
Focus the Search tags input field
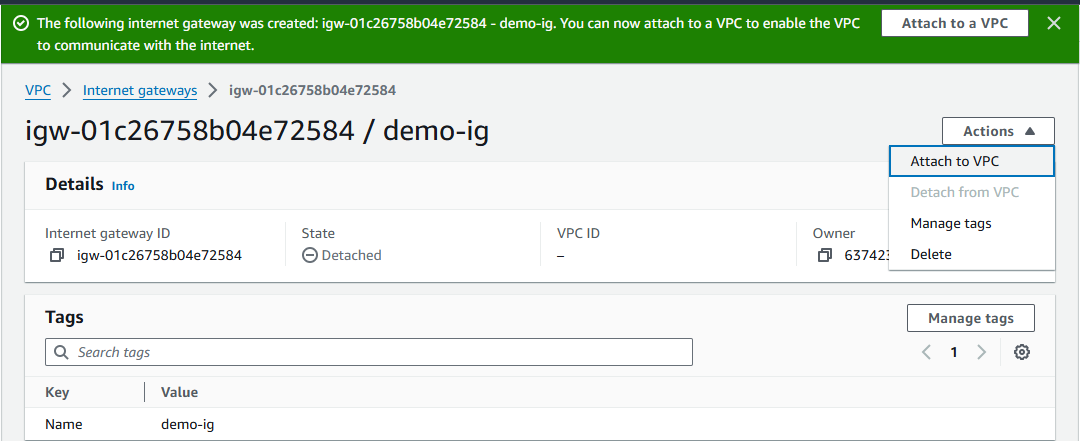click(368, 352)
